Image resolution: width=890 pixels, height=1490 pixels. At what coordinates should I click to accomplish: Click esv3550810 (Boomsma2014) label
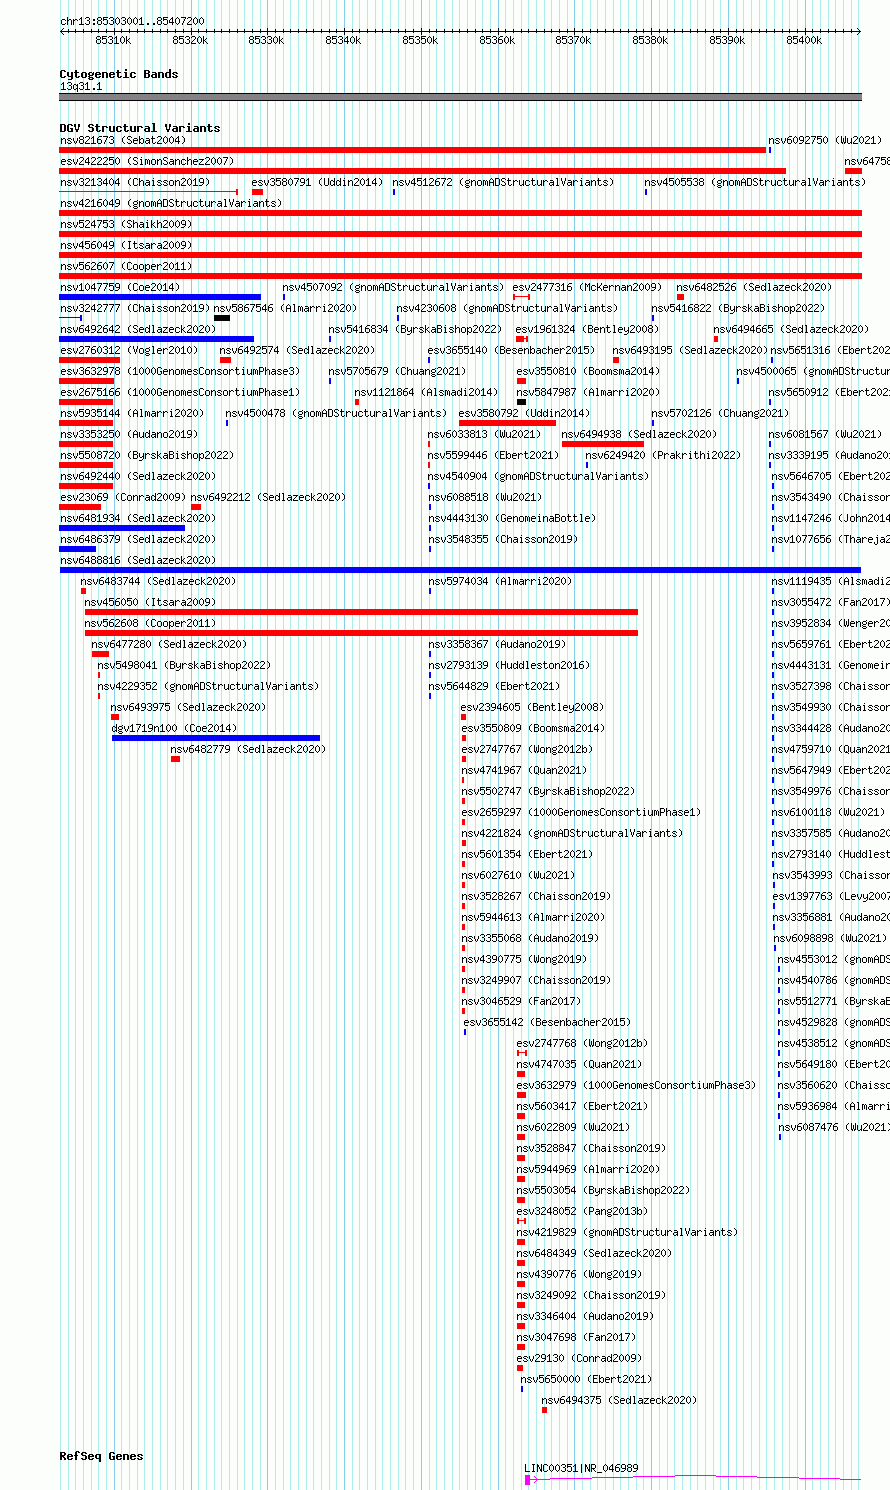[588, 371]
